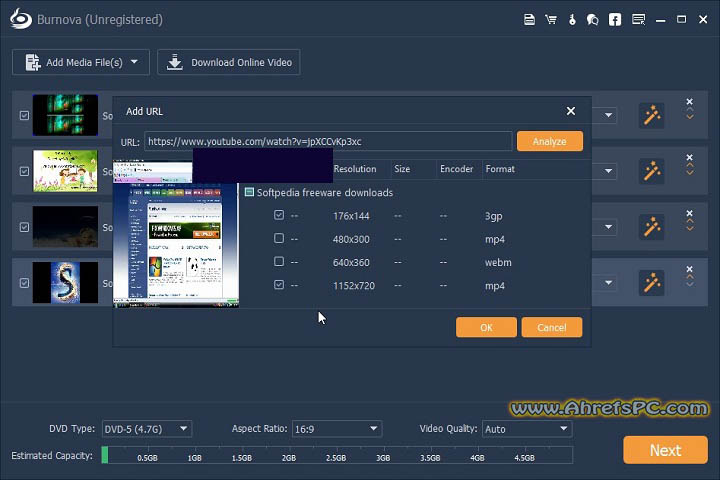The width and height of the screenshot is (720, 480).
Task: Click the Encoder column header
Action: click(456, 169)
